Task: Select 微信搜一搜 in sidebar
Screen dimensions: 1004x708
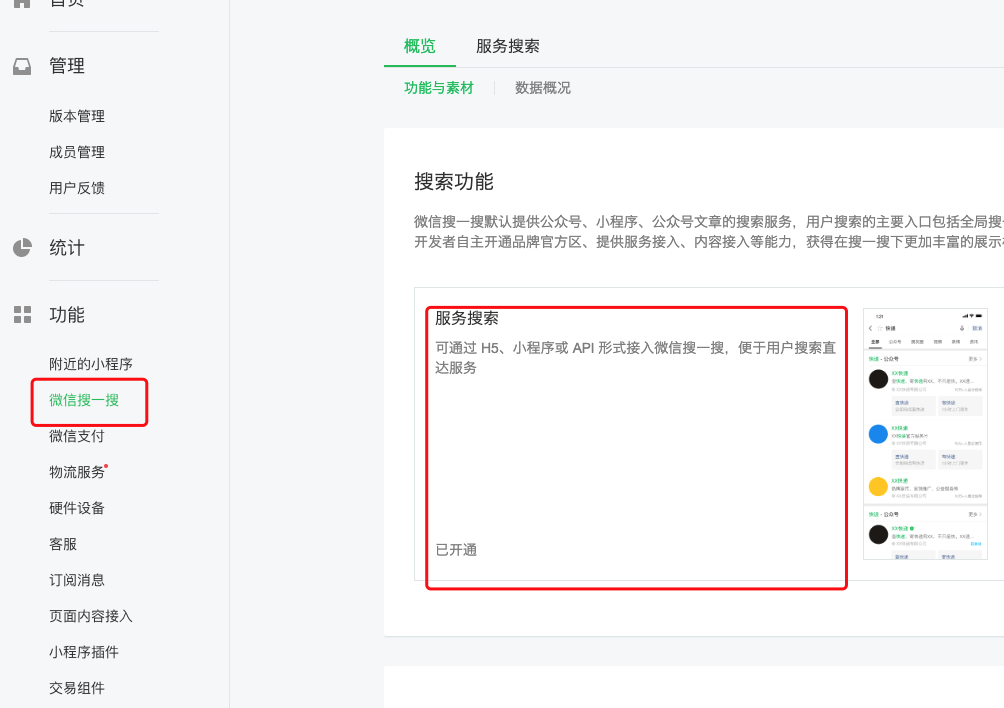Action: point(84,400)
